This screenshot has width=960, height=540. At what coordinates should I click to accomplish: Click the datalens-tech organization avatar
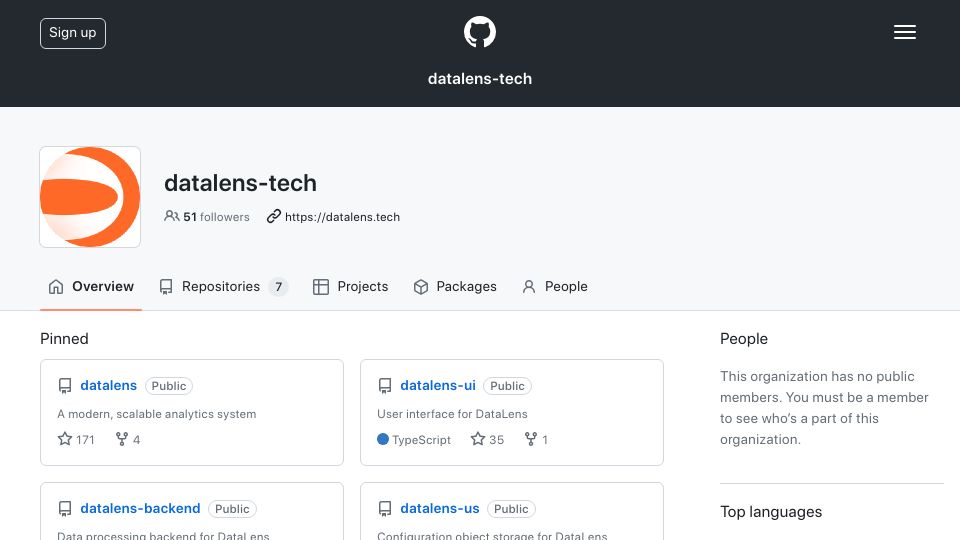point(90,197)
